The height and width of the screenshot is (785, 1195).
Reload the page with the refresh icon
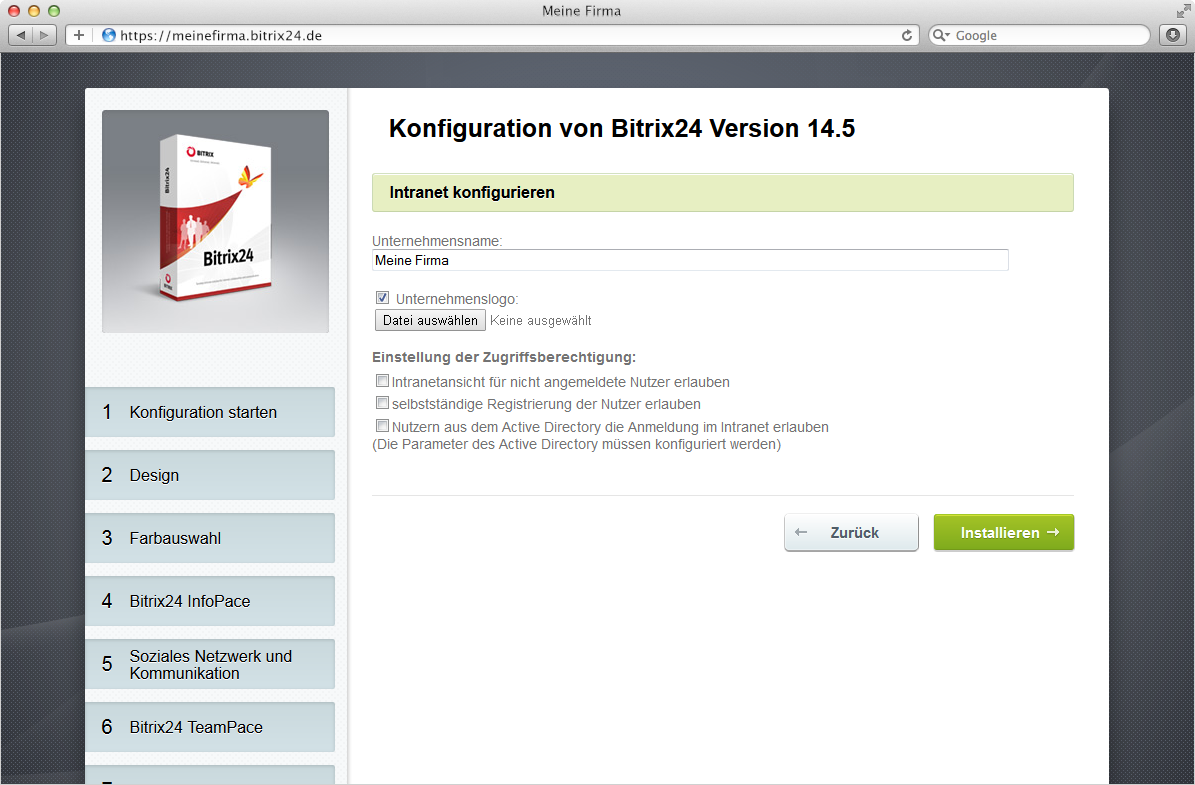pos(907,35)
